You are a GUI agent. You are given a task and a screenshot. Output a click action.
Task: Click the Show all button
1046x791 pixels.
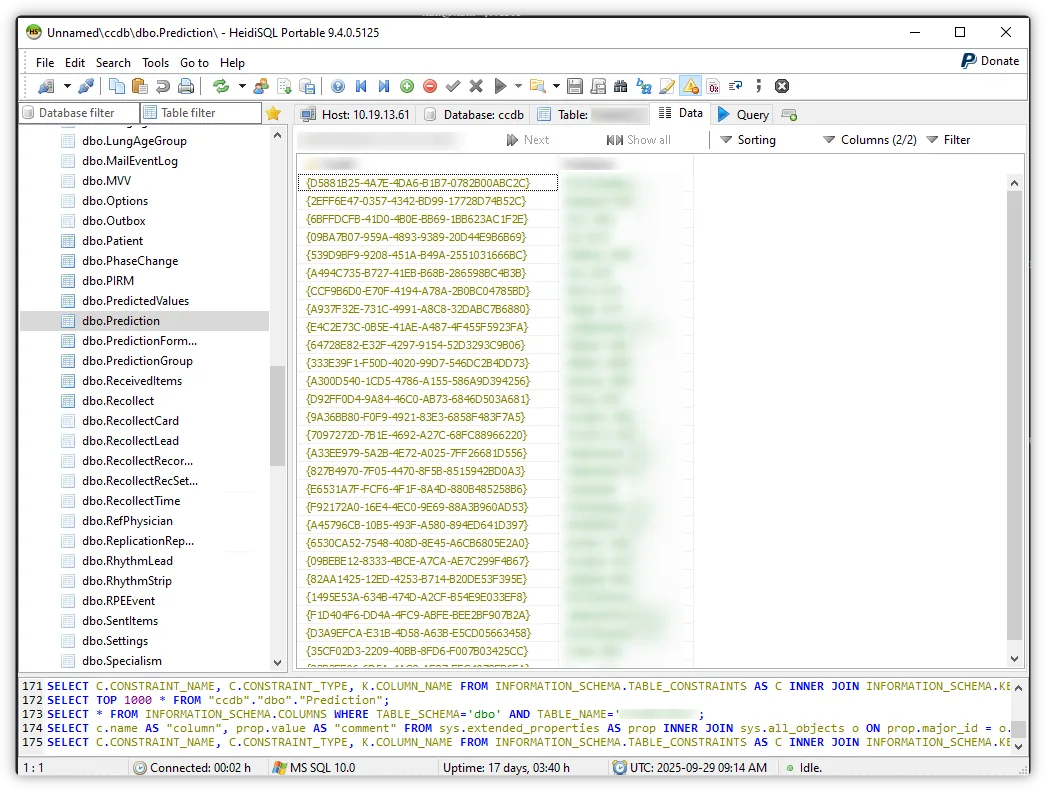pyautogui.click(x=638, y=140)
